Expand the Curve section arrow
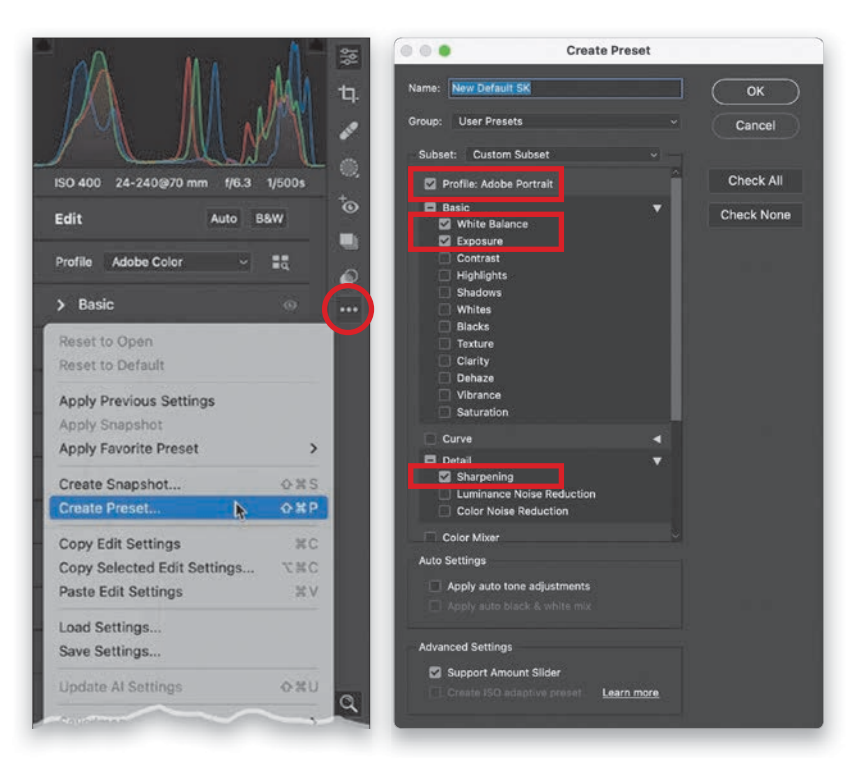 (x=657, y=439)
